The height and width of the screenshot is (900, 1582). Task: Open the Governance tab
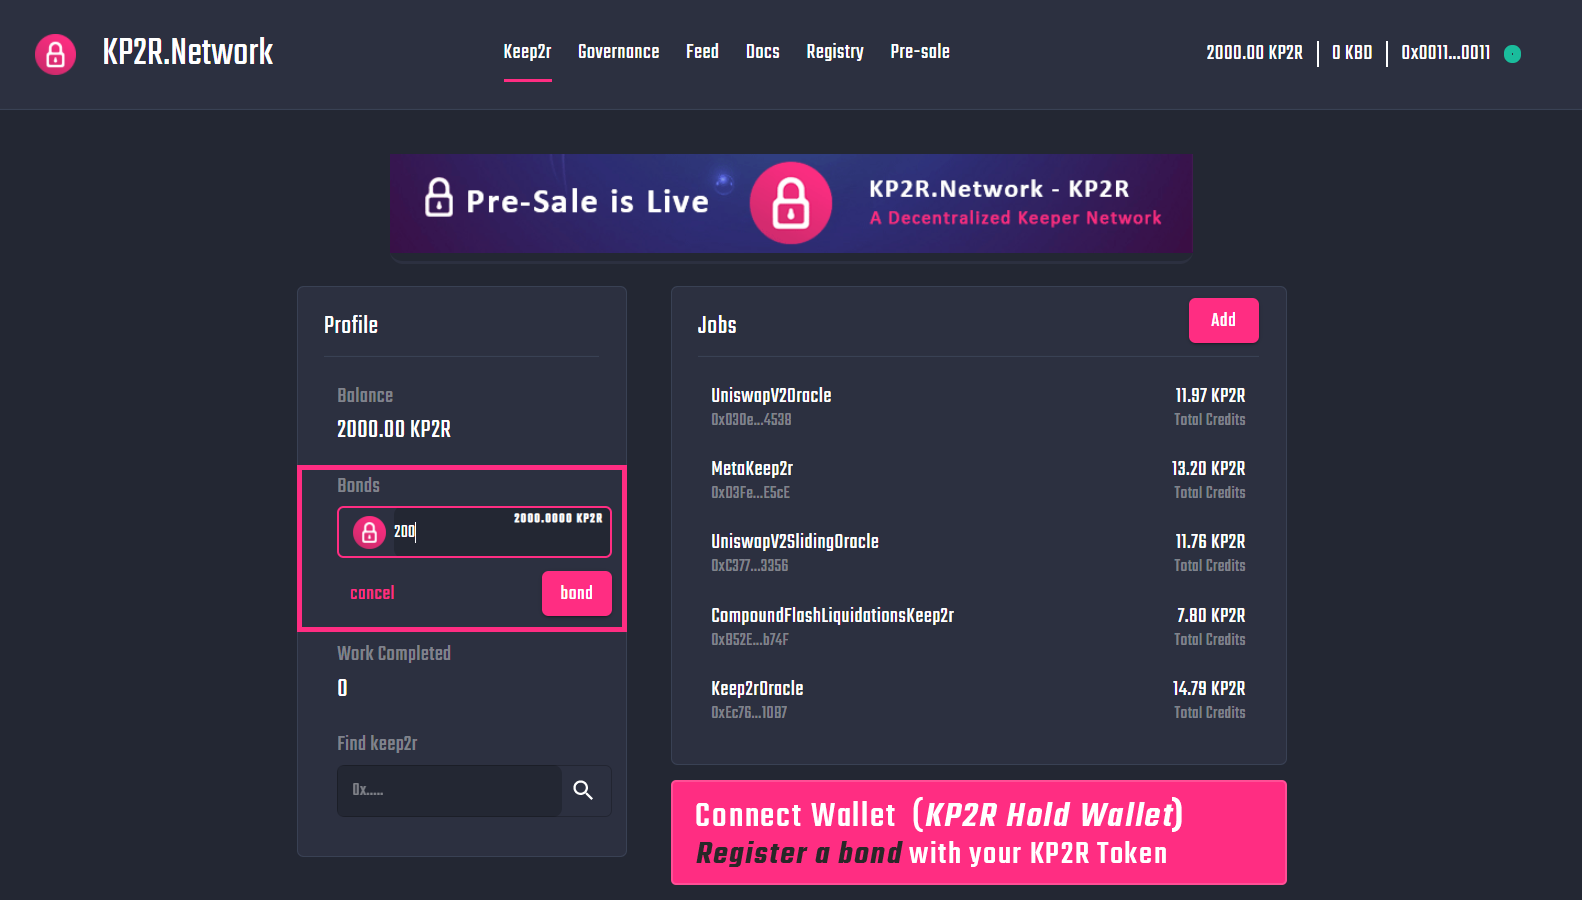tap(618, 52)
